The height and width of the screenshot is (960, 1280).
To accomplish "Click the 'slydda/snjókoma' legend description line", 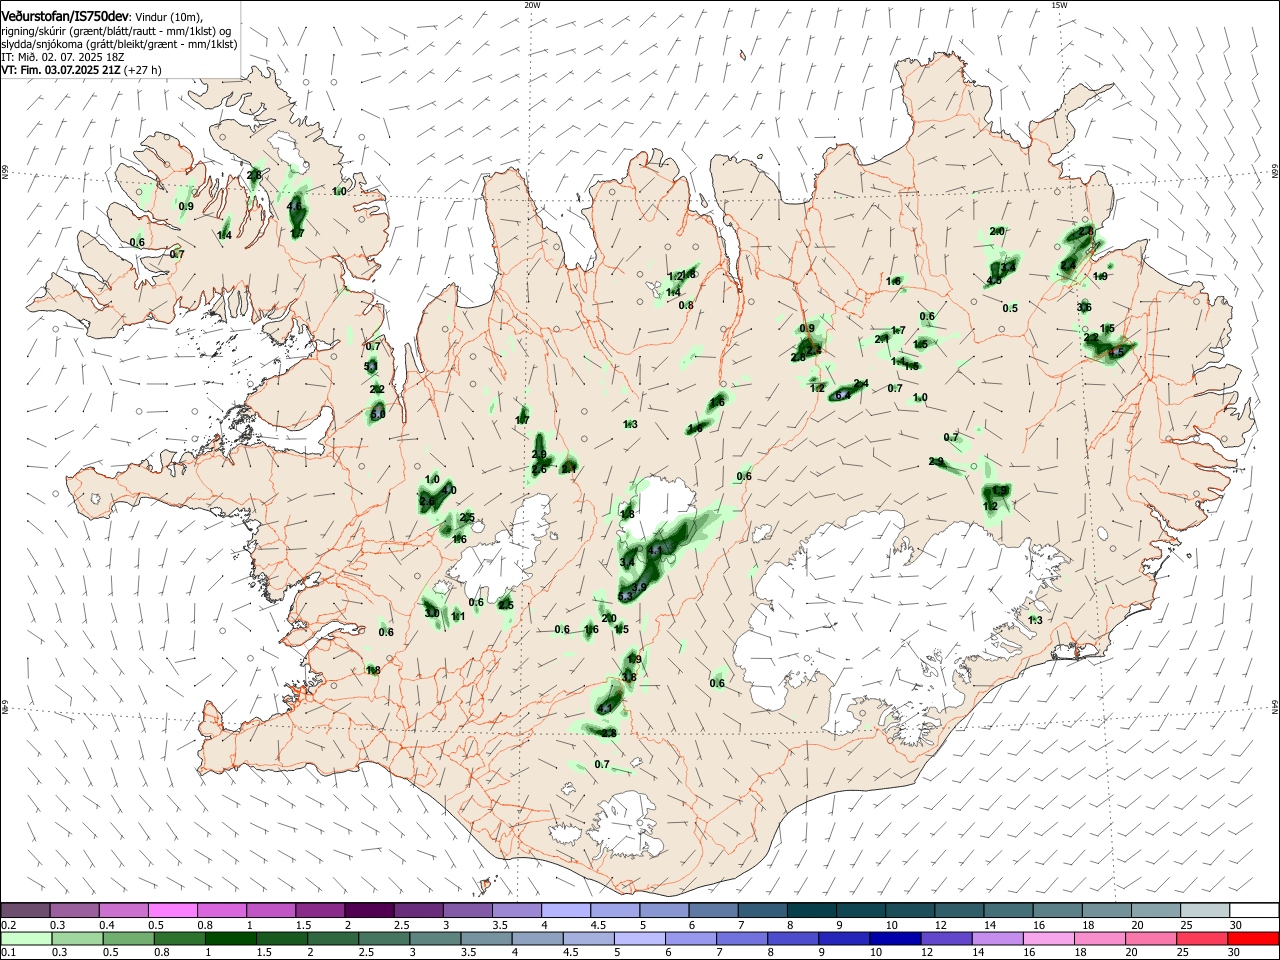I will pyautogui.click(x=119, y=44).
